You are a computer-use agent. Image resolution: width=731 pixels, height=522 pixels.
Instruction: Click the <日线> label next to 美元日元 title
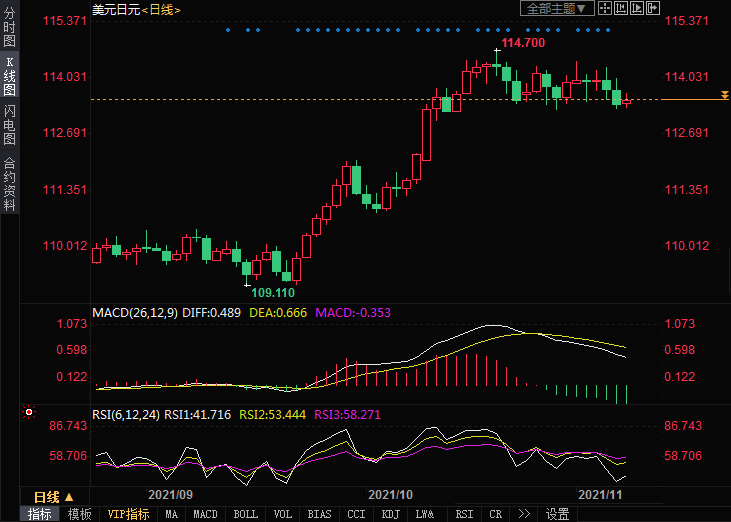coord(161,9)
